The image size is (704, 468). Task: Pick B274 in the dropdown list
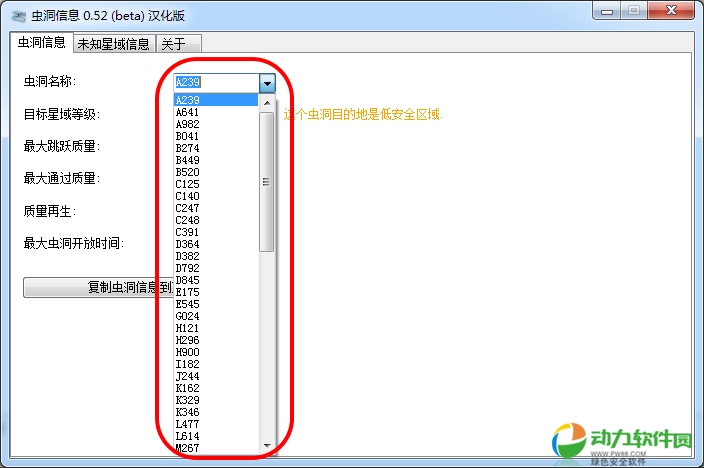point(188,148)
